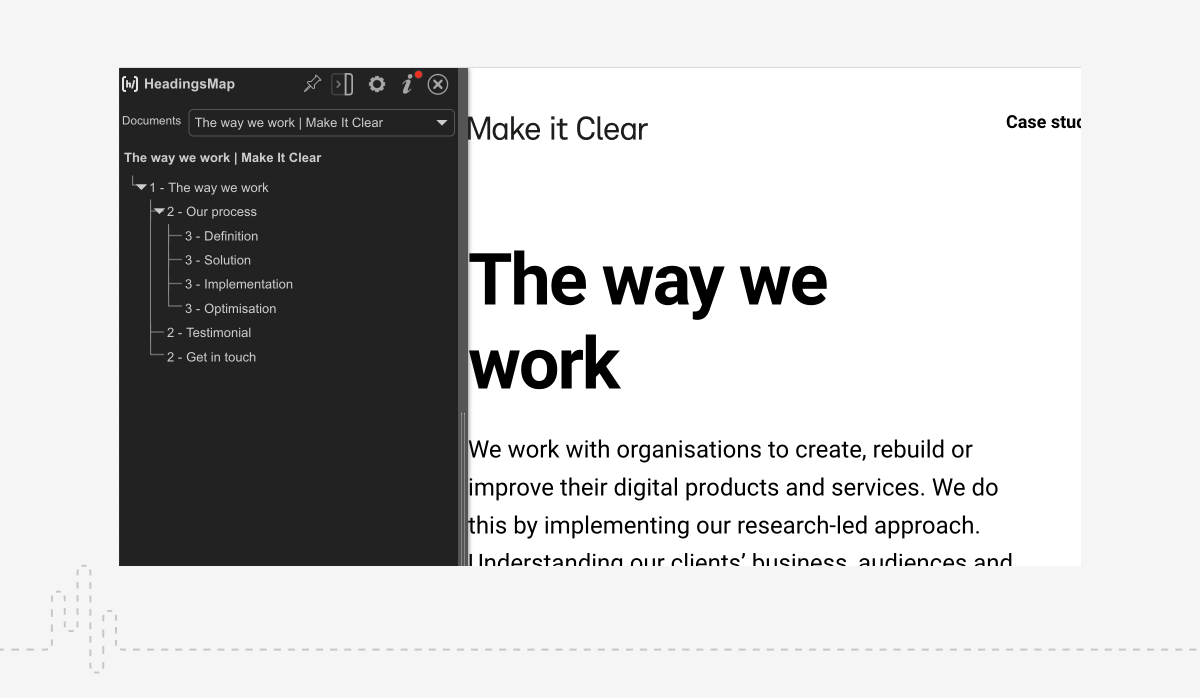Image resolution: width=1200 pixels, height=698 pixels.
Task: Jump to the '3 - Optimisation' heading
Action: 230,309
